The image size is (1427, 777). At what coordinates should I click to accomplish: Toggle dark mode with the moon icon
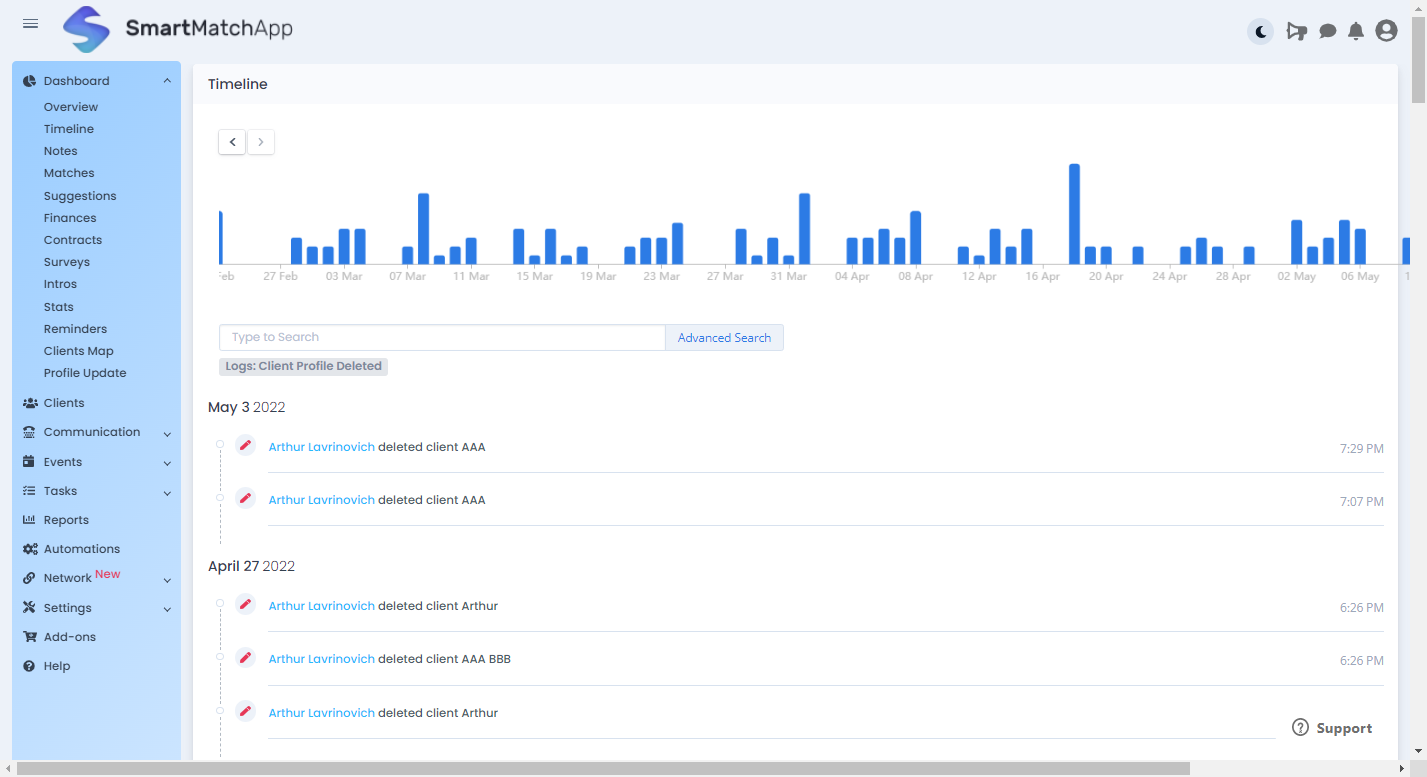pyautogui.click(x=1260, y=31)
